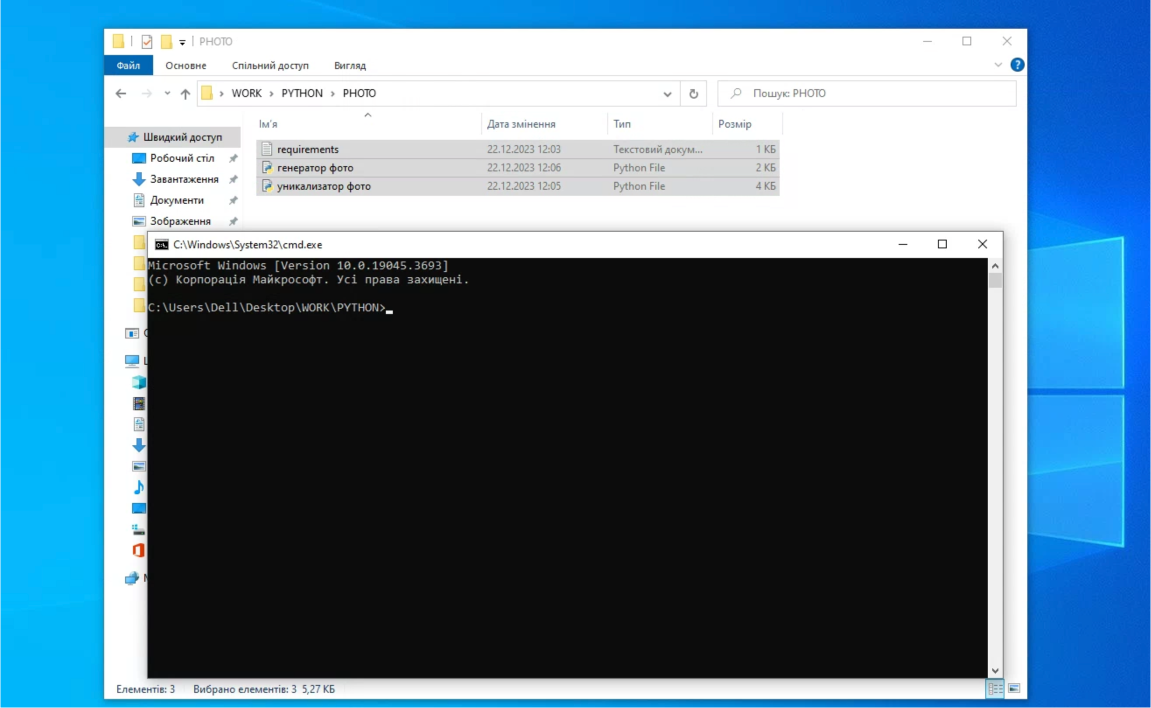Click the уникализатор фото Python file icon
Image resolution: width=1151 pixels, height=708 pixels.
[266, 186]
